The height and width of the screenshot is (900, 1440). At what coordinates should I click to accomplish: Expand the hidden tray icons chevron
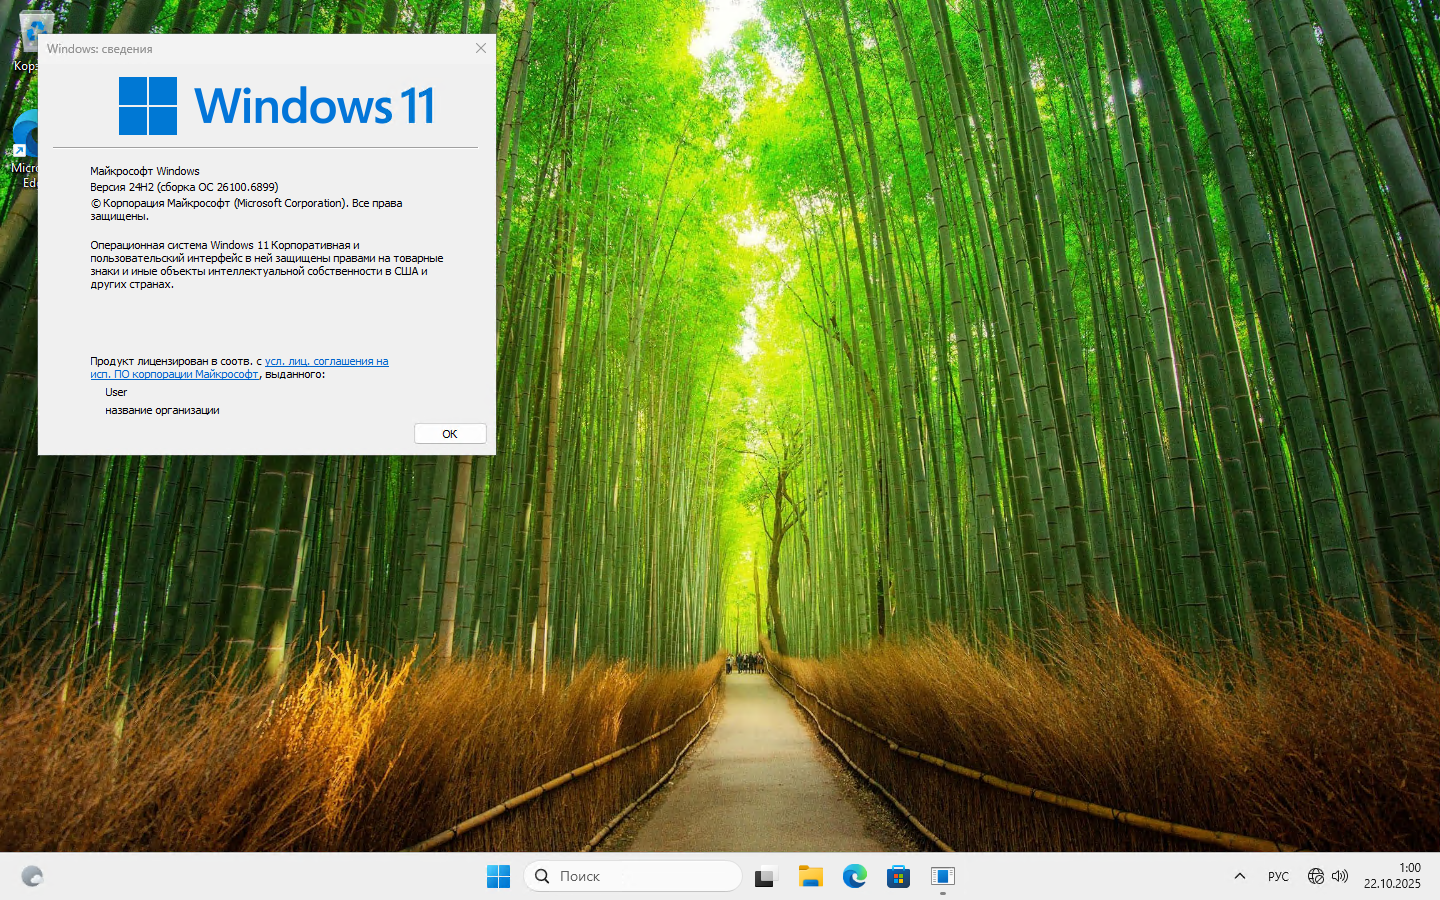[1240, 876]
